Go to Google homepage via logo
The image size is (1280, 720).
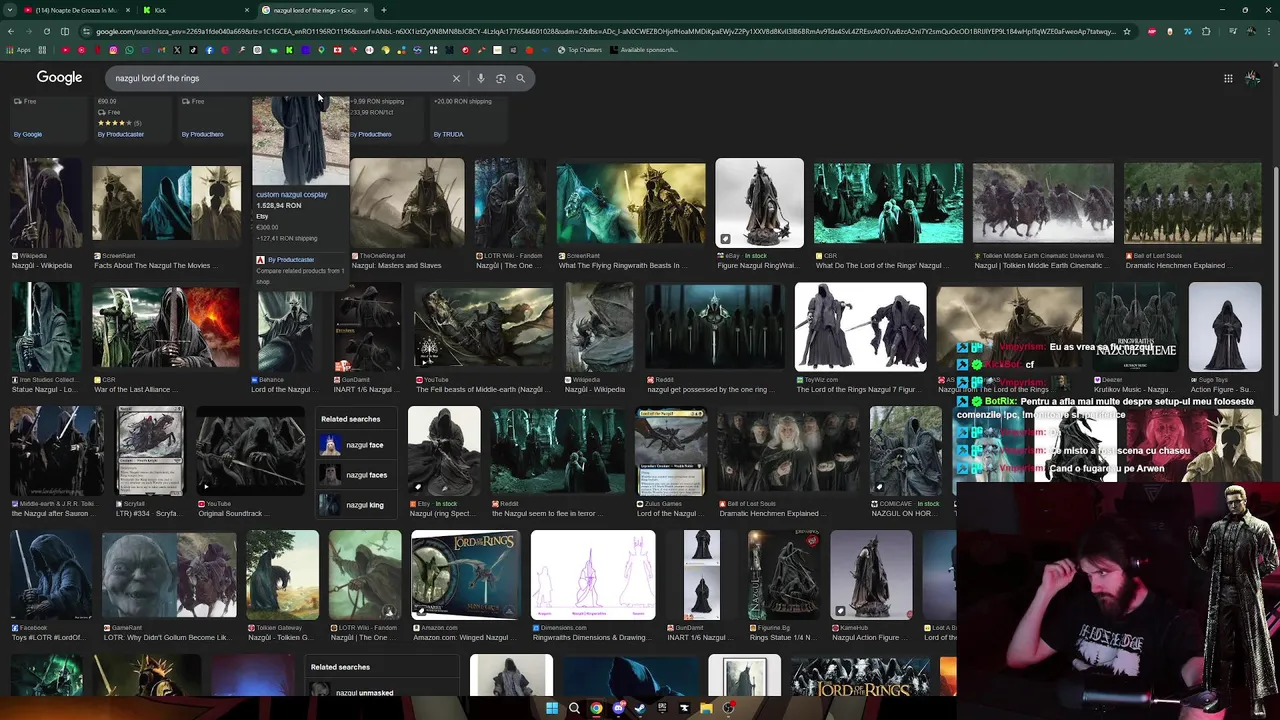coord(59,78)
